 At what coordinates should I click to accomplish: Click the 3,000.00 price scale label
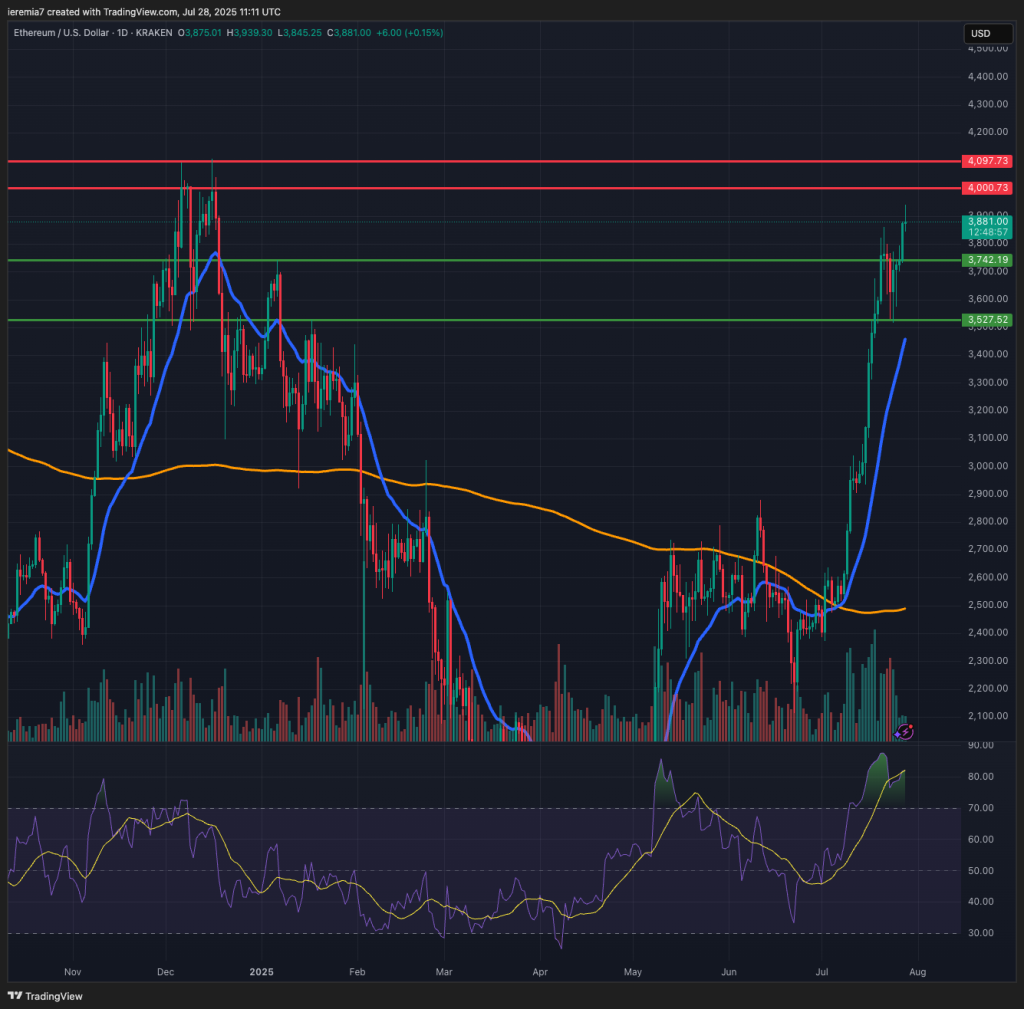point(987,466)
